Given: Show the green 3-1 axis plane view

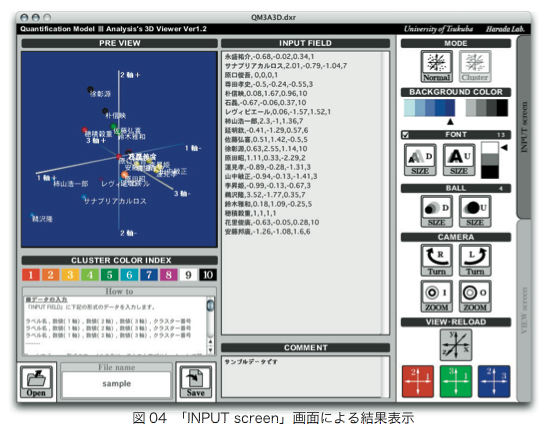Looking at the screenshot, I should (x=456, y=381).
